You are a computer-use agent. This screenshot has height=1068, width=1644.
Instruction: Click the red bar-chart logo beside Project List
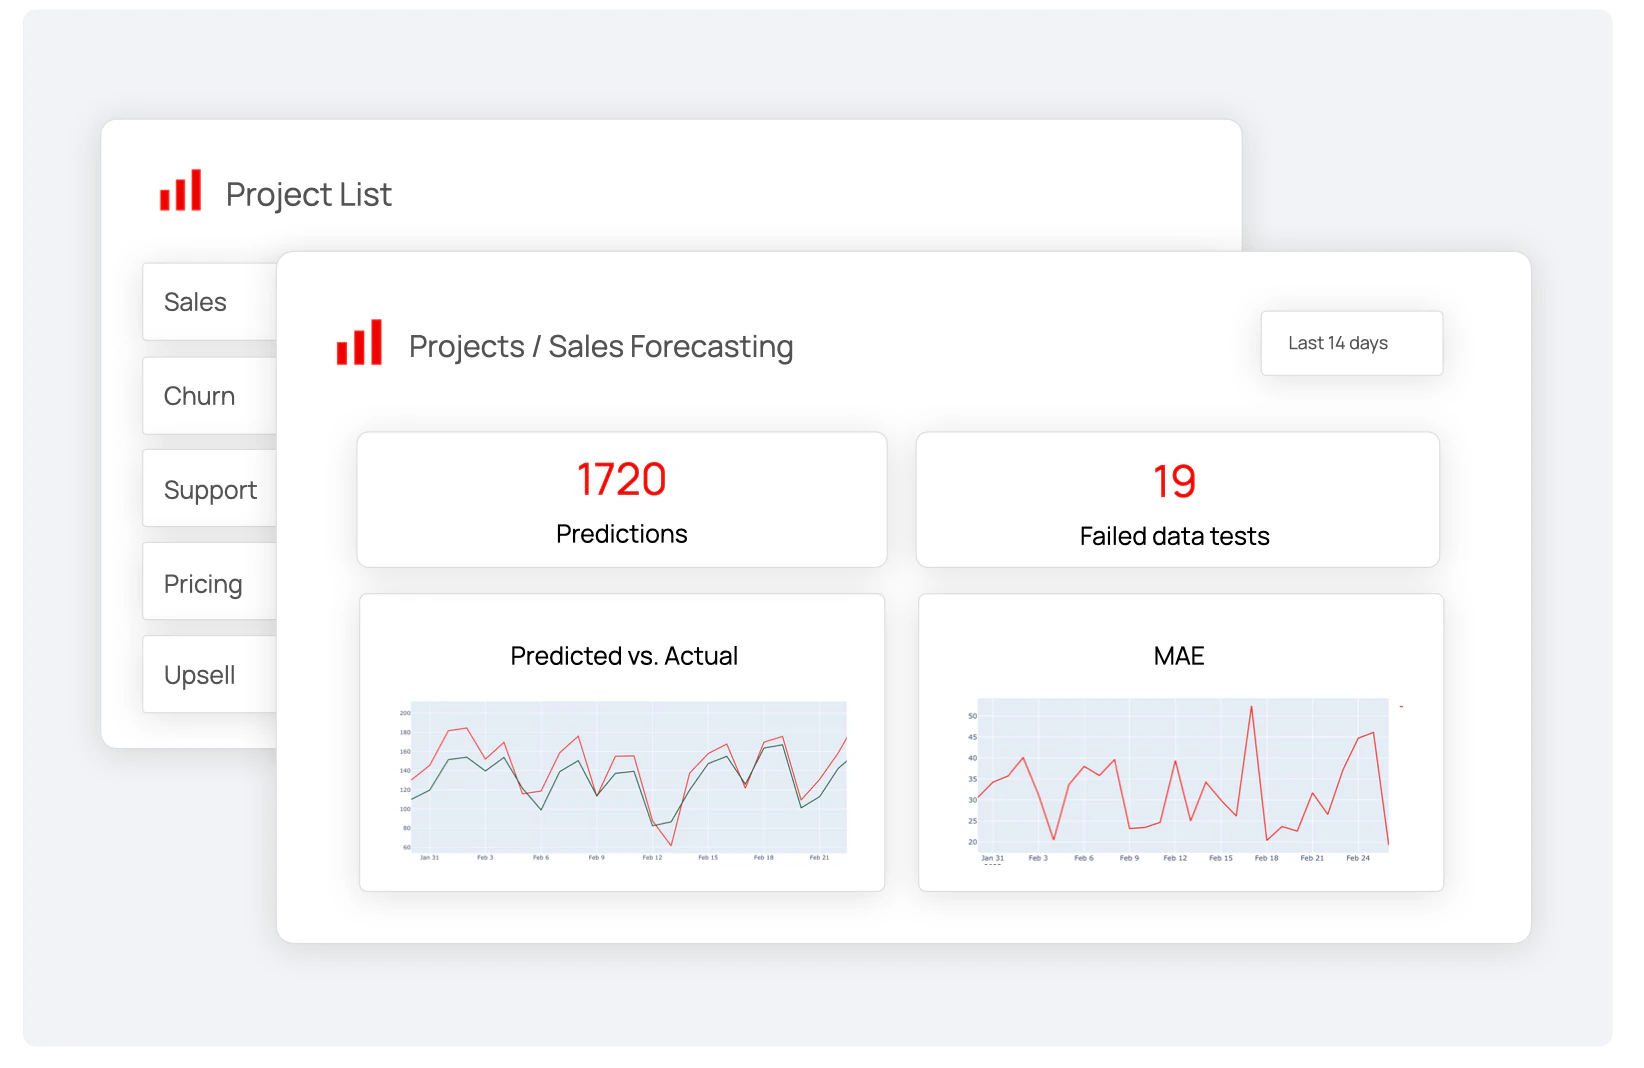tap(180, 190)
